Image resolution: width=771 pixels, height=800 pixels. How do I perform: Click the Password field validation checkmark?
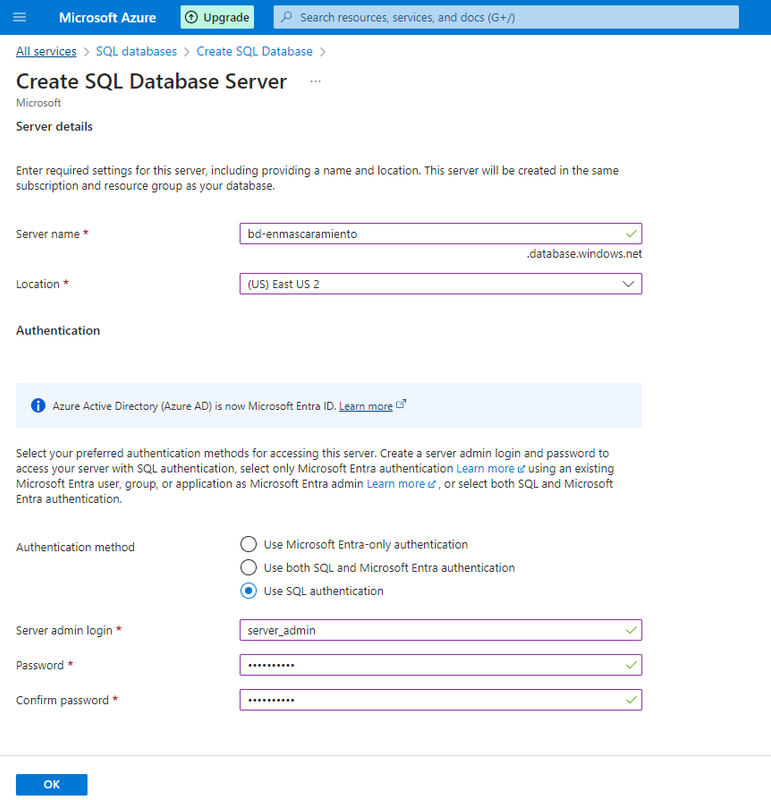point(631,665)
